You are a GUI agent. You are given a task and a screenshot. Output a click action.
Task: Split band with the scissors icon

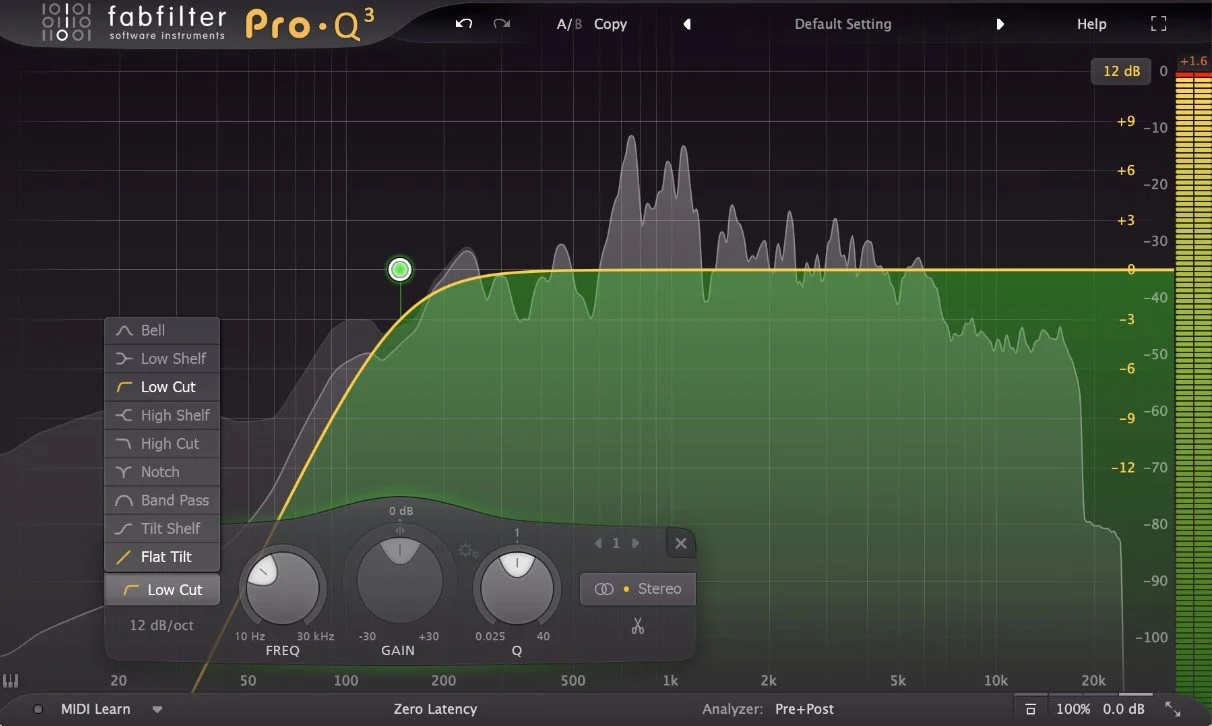(637, 627)
